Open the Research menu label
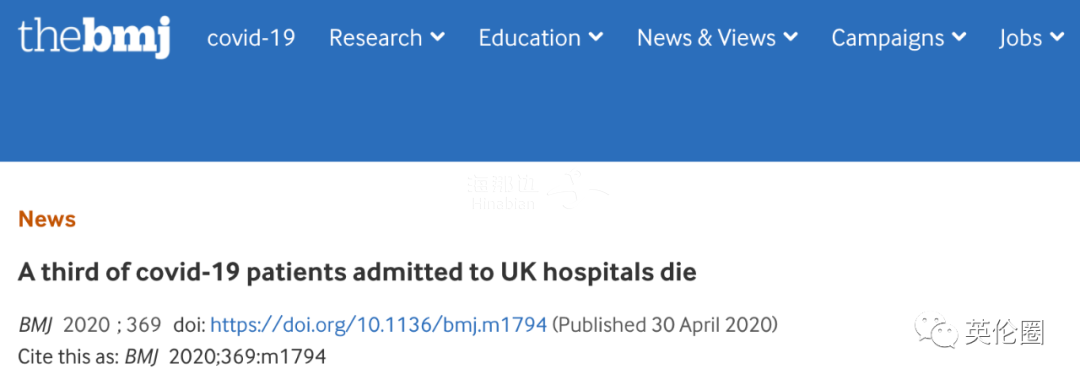Viewport: 1080px width, 380px height. [375, 38]
